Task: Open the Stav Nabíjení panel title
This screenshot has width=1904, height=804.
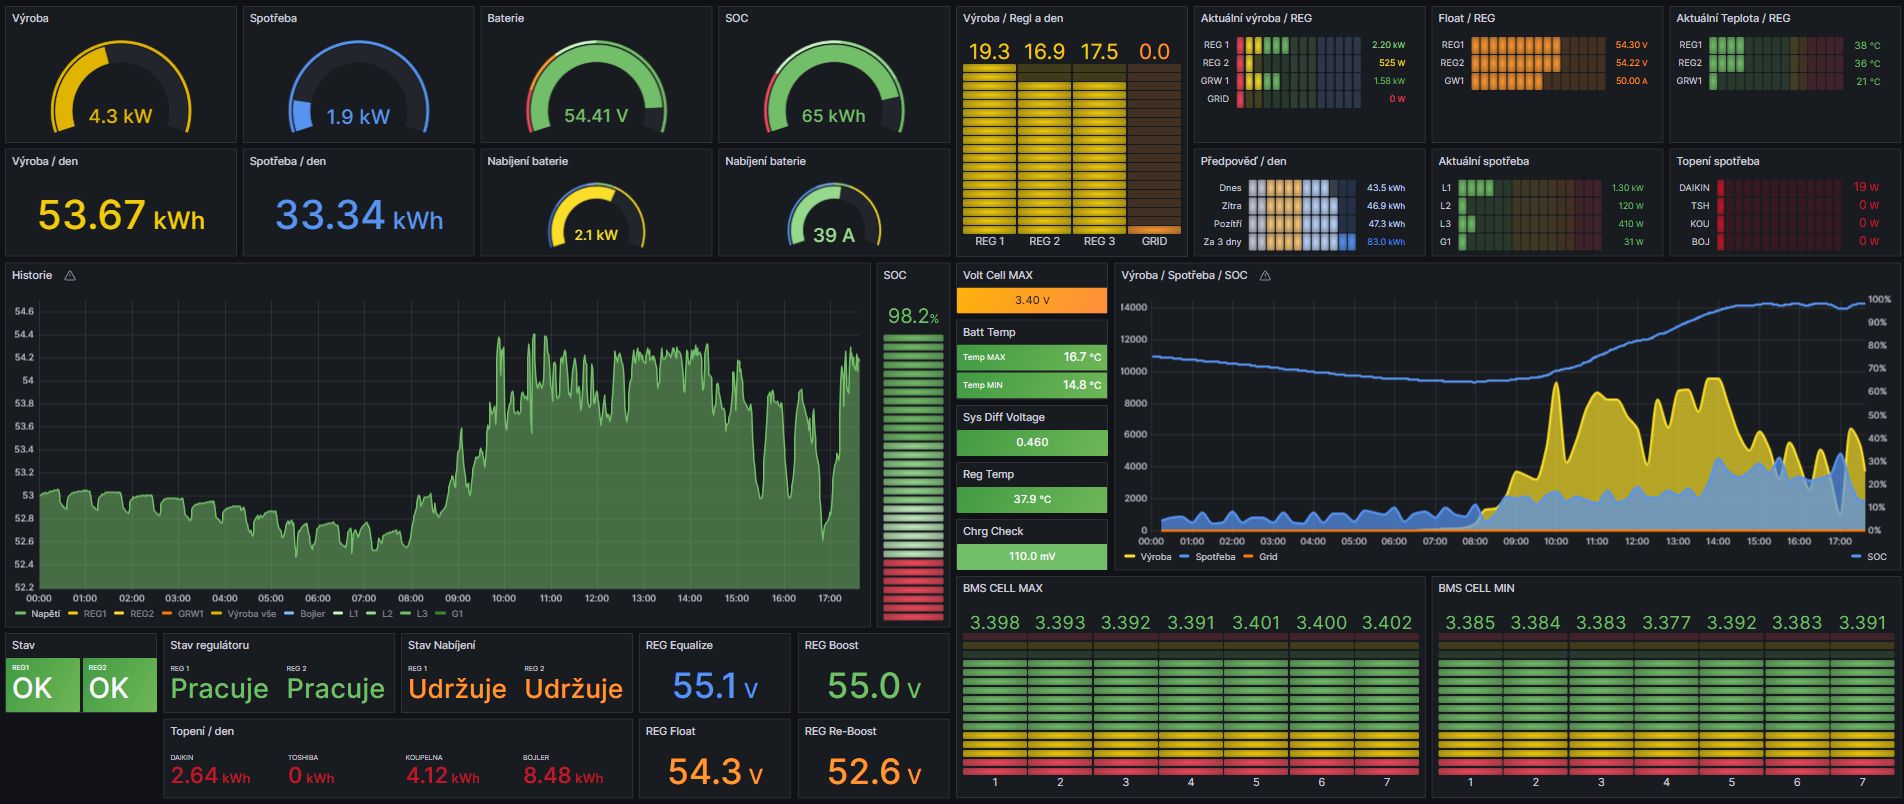Action: click(x=441, y=645)
